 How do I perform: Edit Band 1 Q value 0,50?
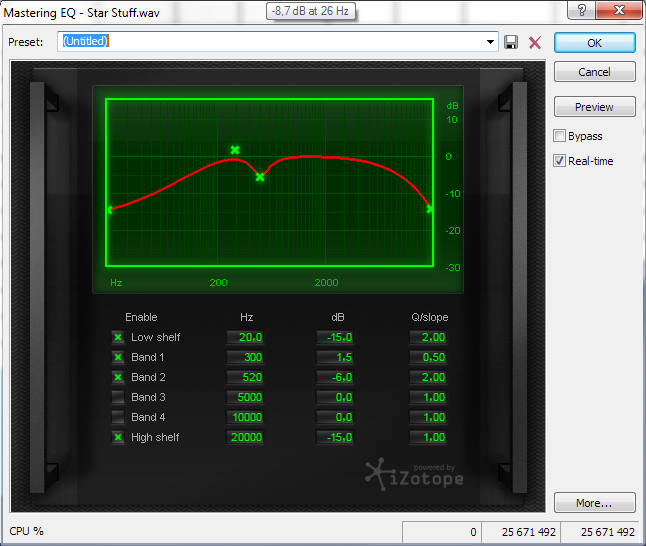[x=428, y=357]
